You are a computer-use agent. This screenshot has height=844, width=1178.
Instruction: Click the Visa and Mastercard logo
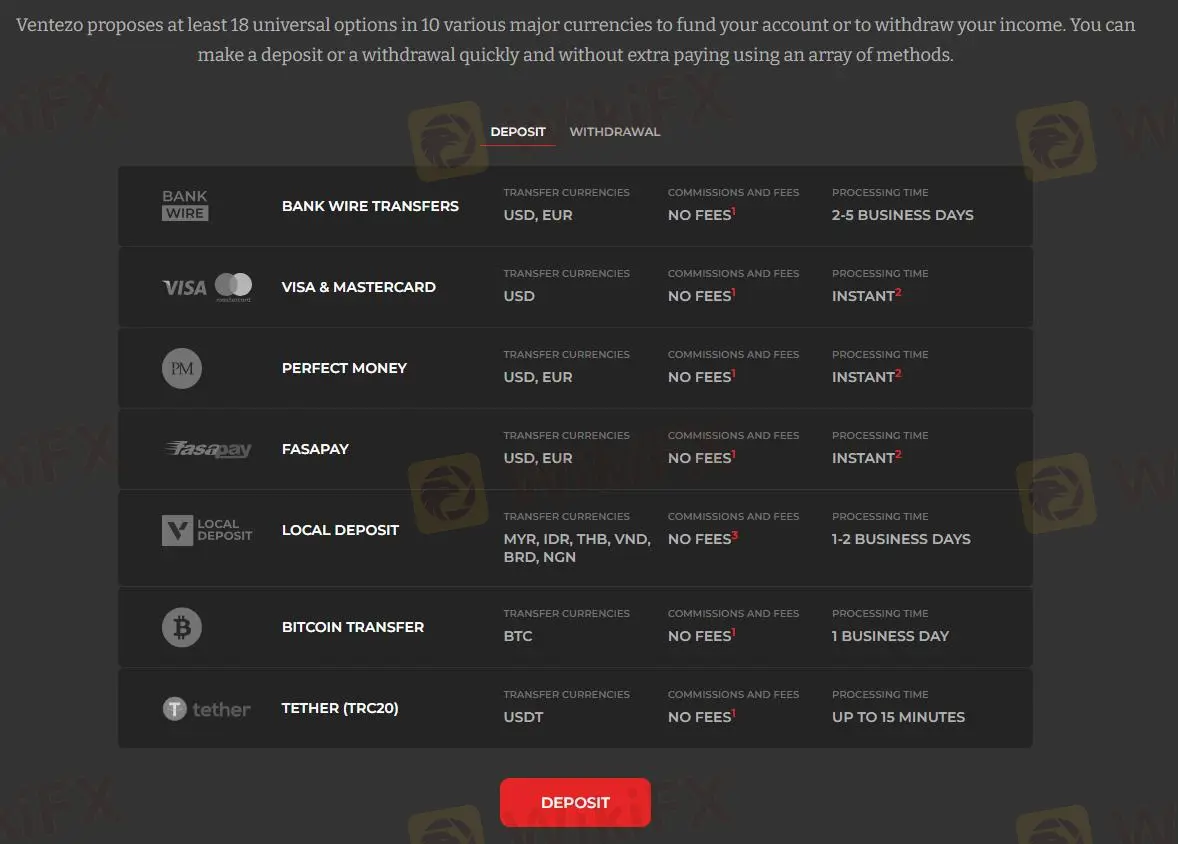coord(207,287)
